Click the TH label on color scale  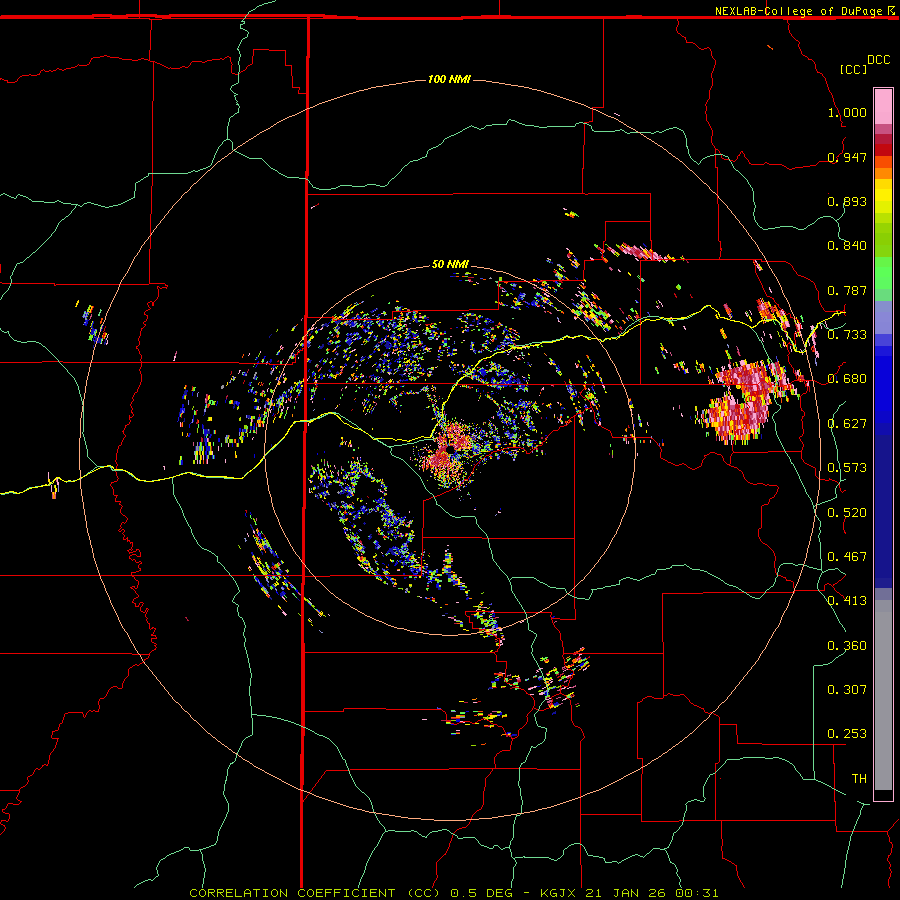point(859,779)
